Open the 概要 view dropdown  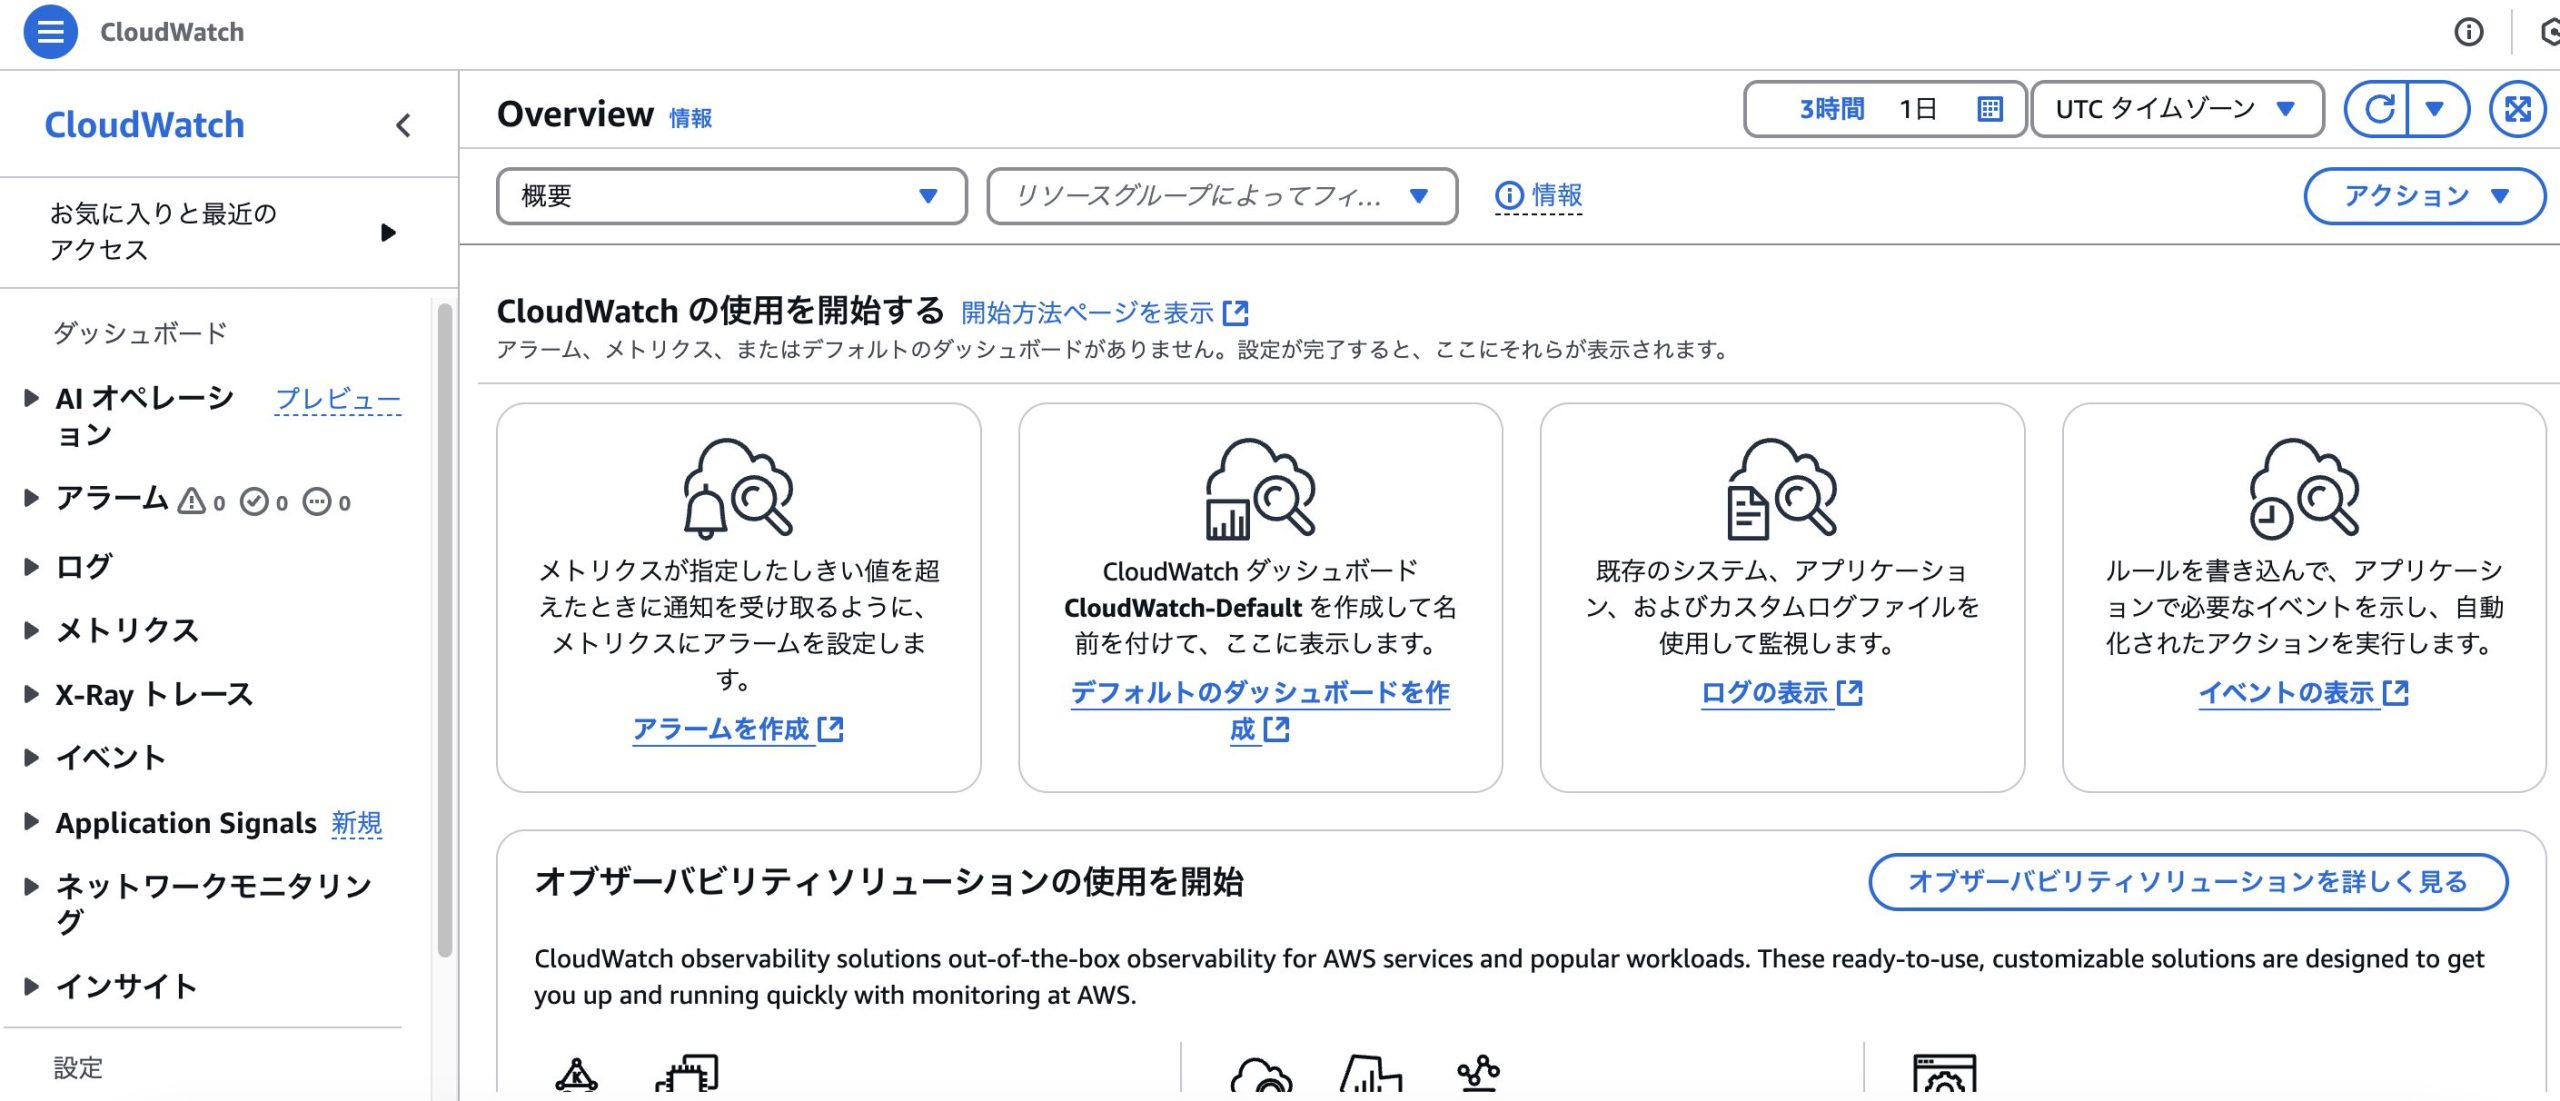[732, 196]
